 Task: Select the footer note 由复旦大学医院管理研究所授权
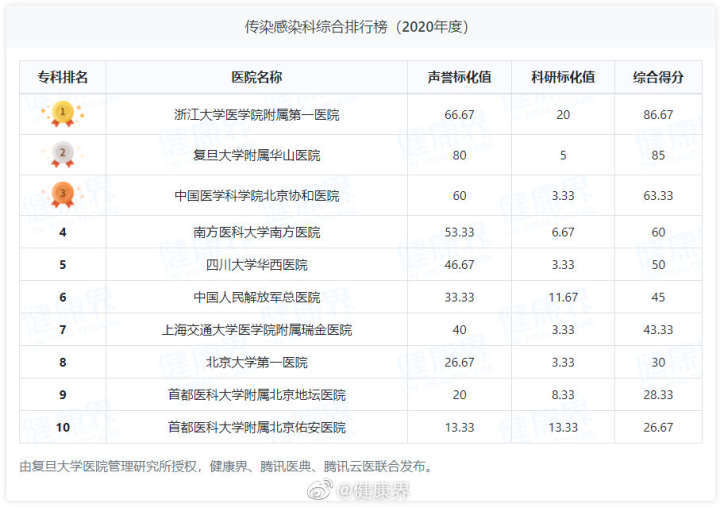108,467
